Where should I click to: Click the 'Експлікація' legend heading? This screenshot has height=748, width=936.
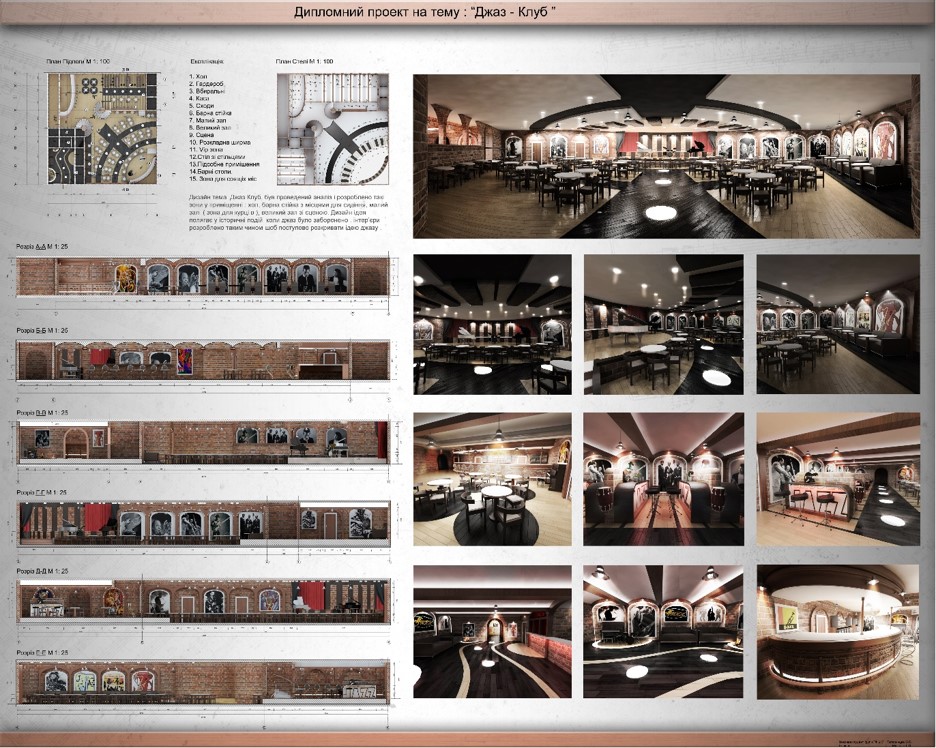pos(206,62)
